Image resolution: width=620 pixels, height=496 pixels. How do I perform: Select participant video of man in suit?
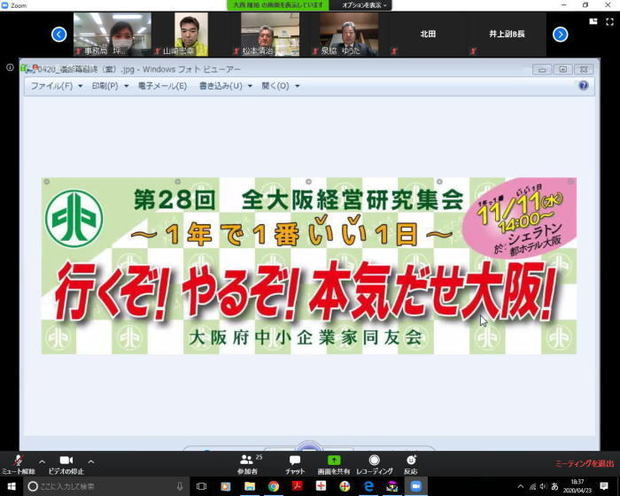point(349,34)
